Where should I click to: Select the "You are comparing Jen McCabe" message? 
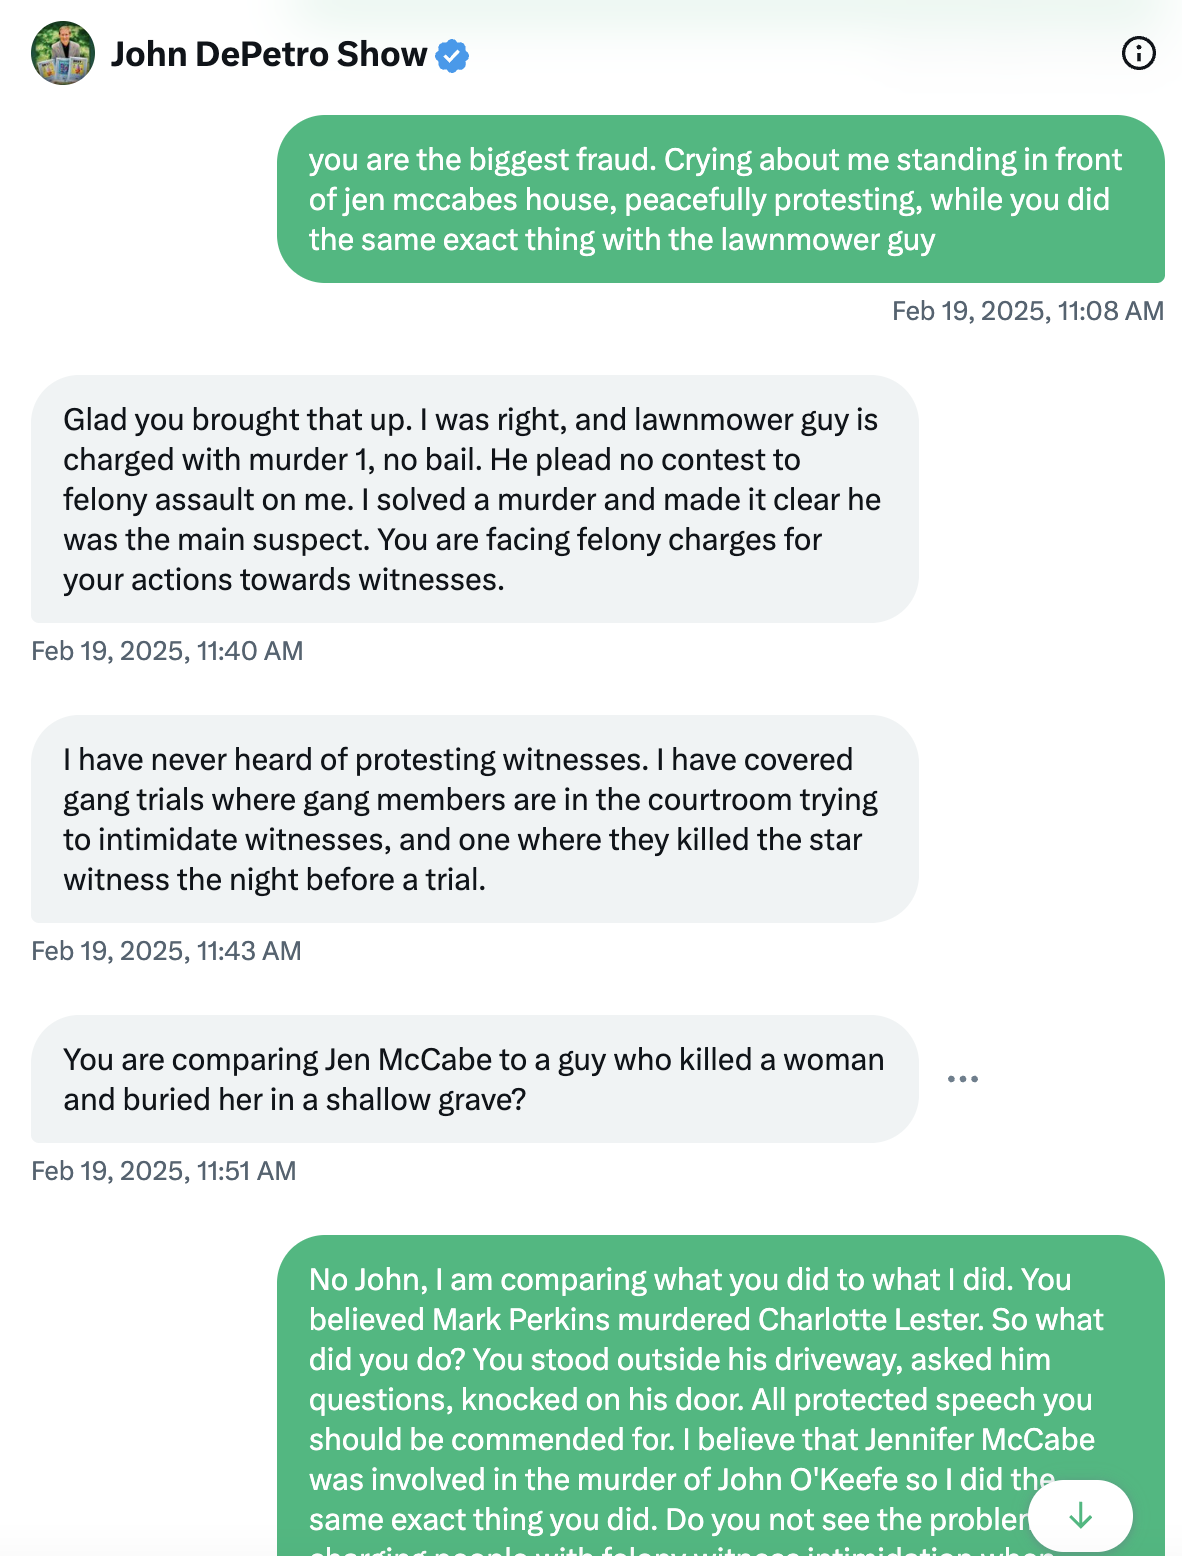[x=474, y=1079]
